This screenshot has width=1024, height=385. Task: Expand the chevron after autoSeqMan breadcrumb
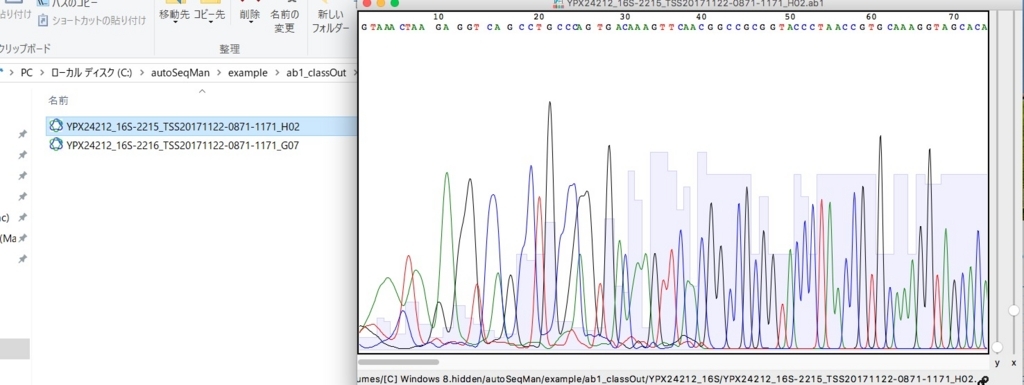point(219,73)
